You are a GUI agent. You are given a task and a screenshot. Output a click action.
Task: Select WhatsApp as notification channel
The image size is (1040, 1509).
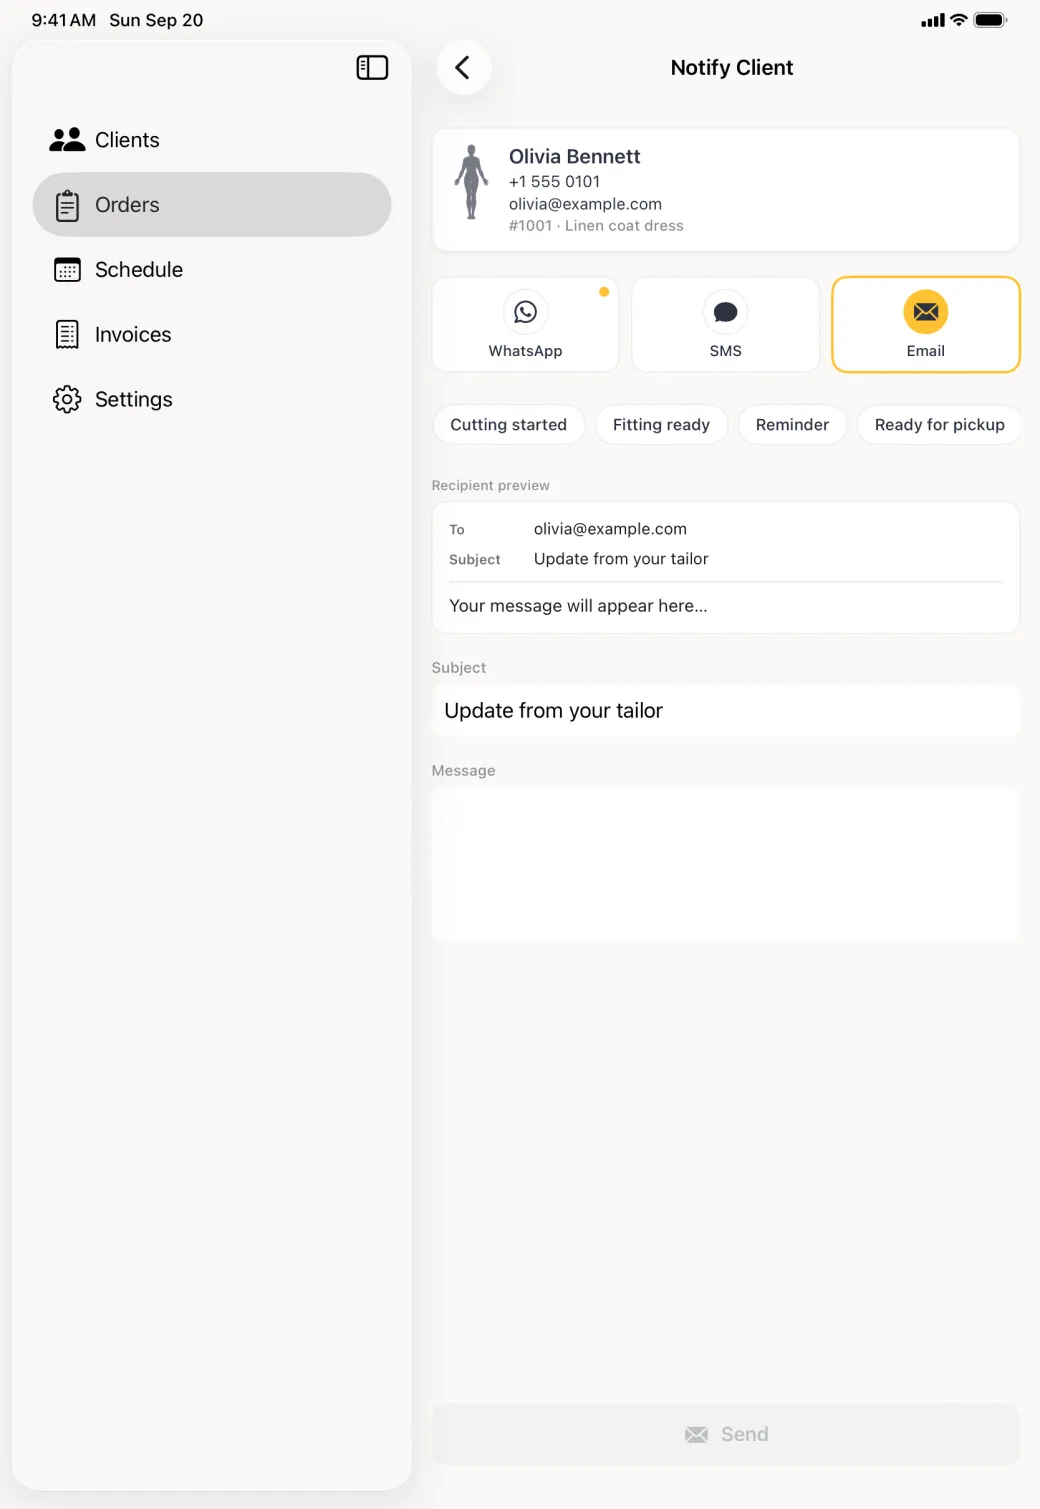(525, 325)
